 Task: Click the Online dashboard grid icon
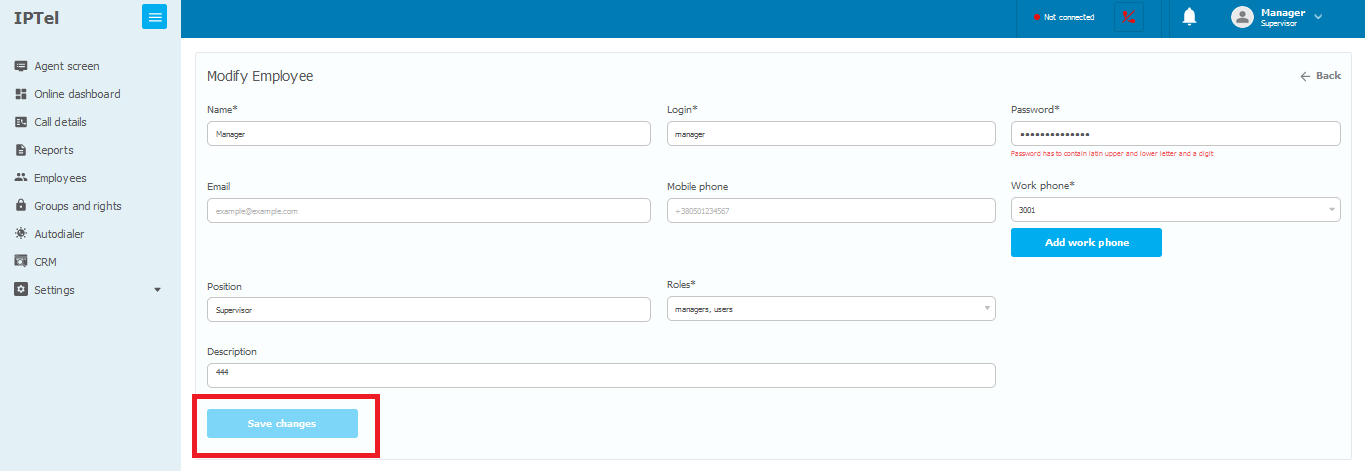[x=21, y=94]
